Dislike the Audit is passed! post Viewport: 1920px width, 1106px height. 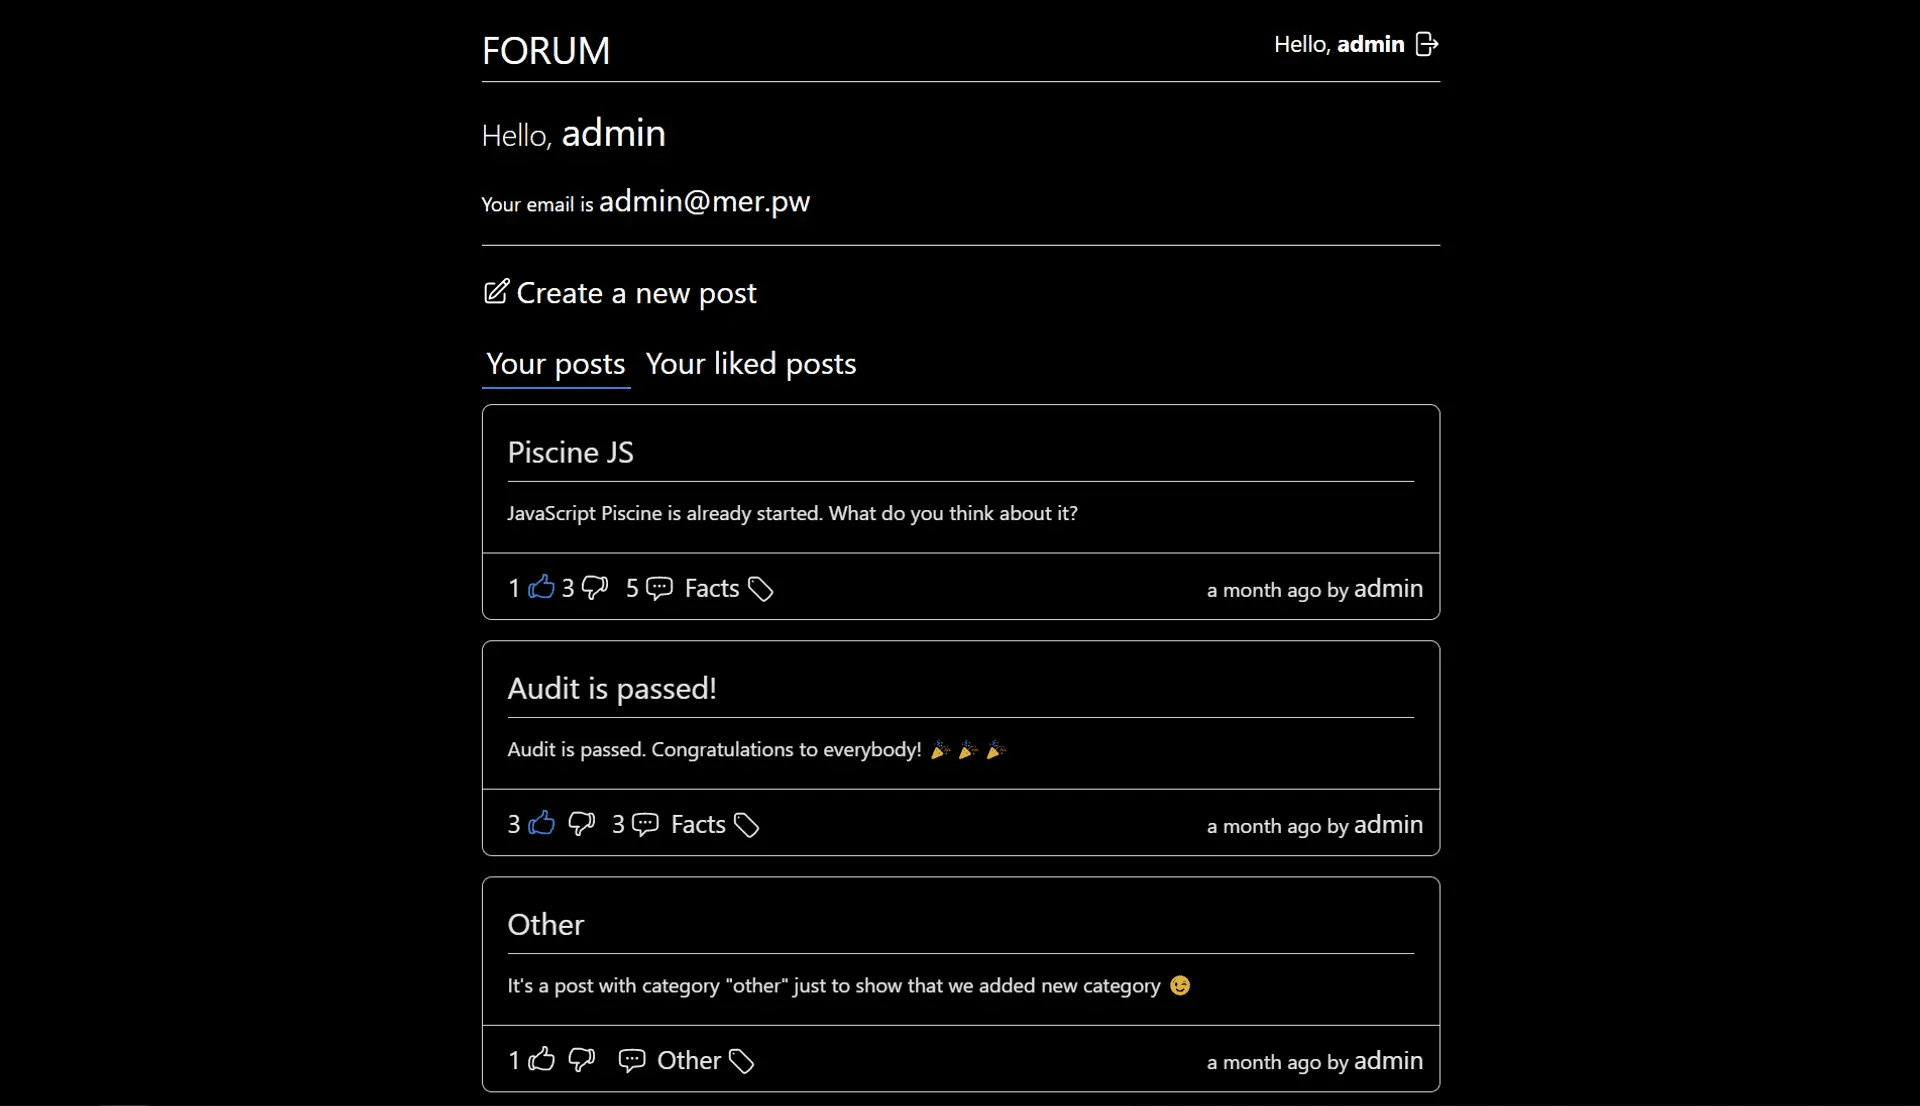point(581,824)
